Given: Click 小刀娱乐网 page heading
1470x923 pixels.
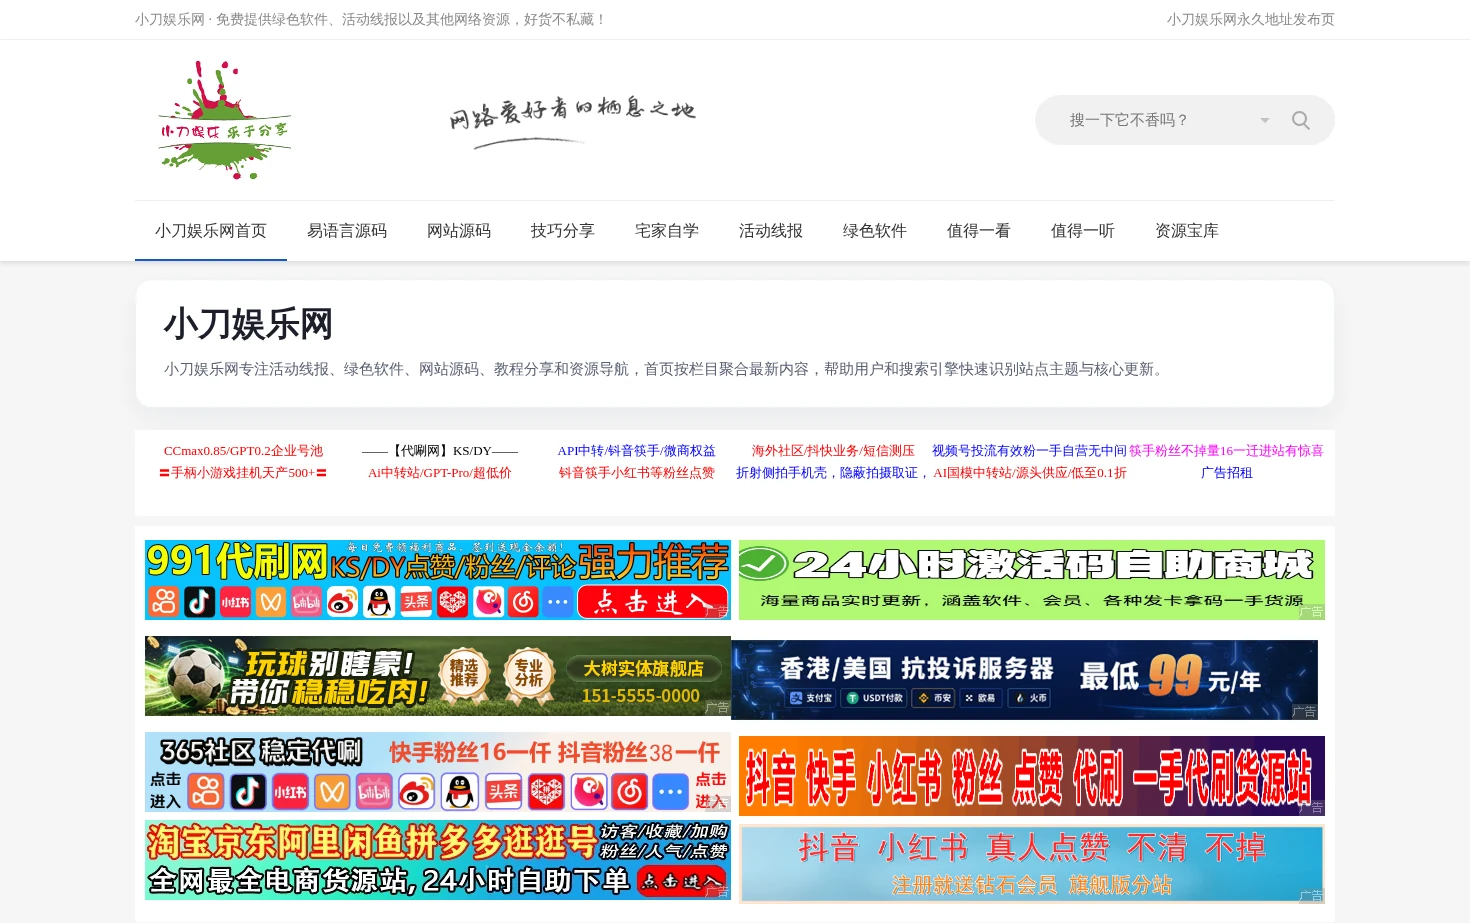Looking at the screenshot, I should (x=248, y=324).
